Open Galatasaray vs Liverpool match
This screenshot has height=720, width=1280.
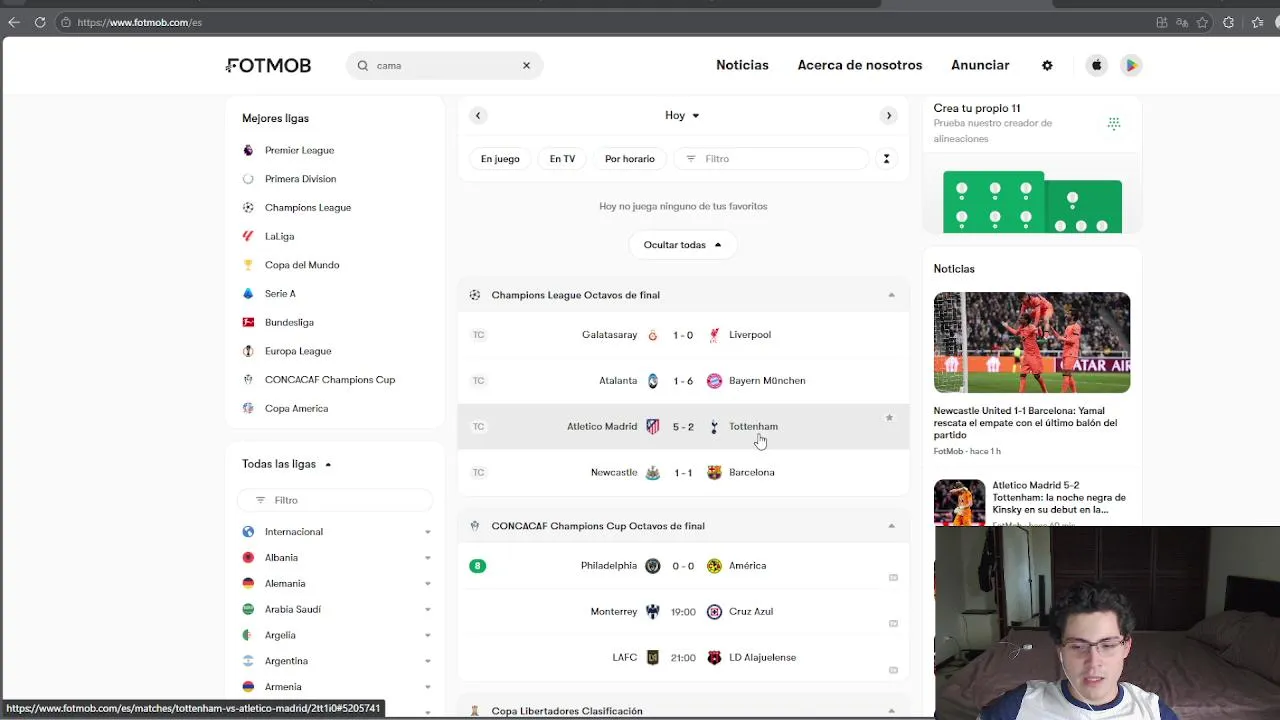tap(683, 335)
